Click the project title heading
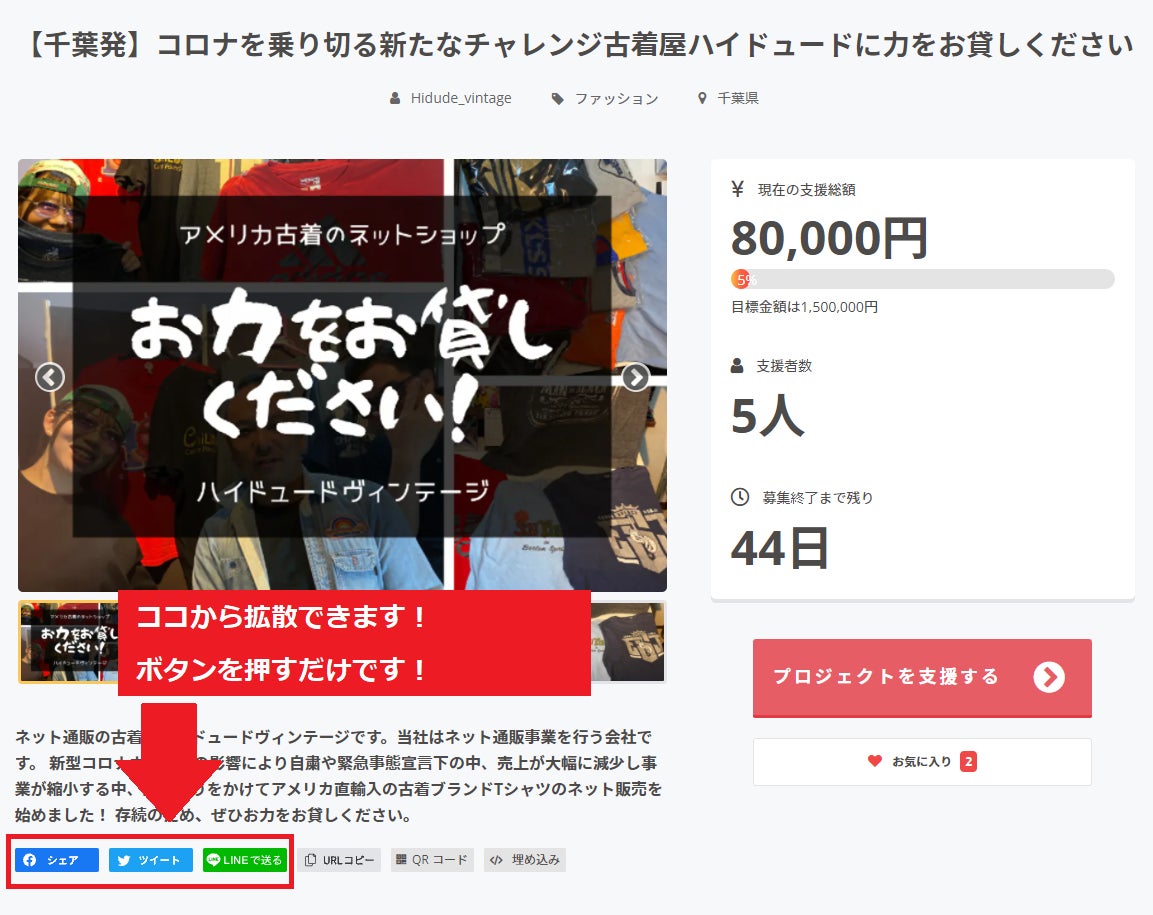The height and width of the screenshot is (915, 1153). click(578, 45)
